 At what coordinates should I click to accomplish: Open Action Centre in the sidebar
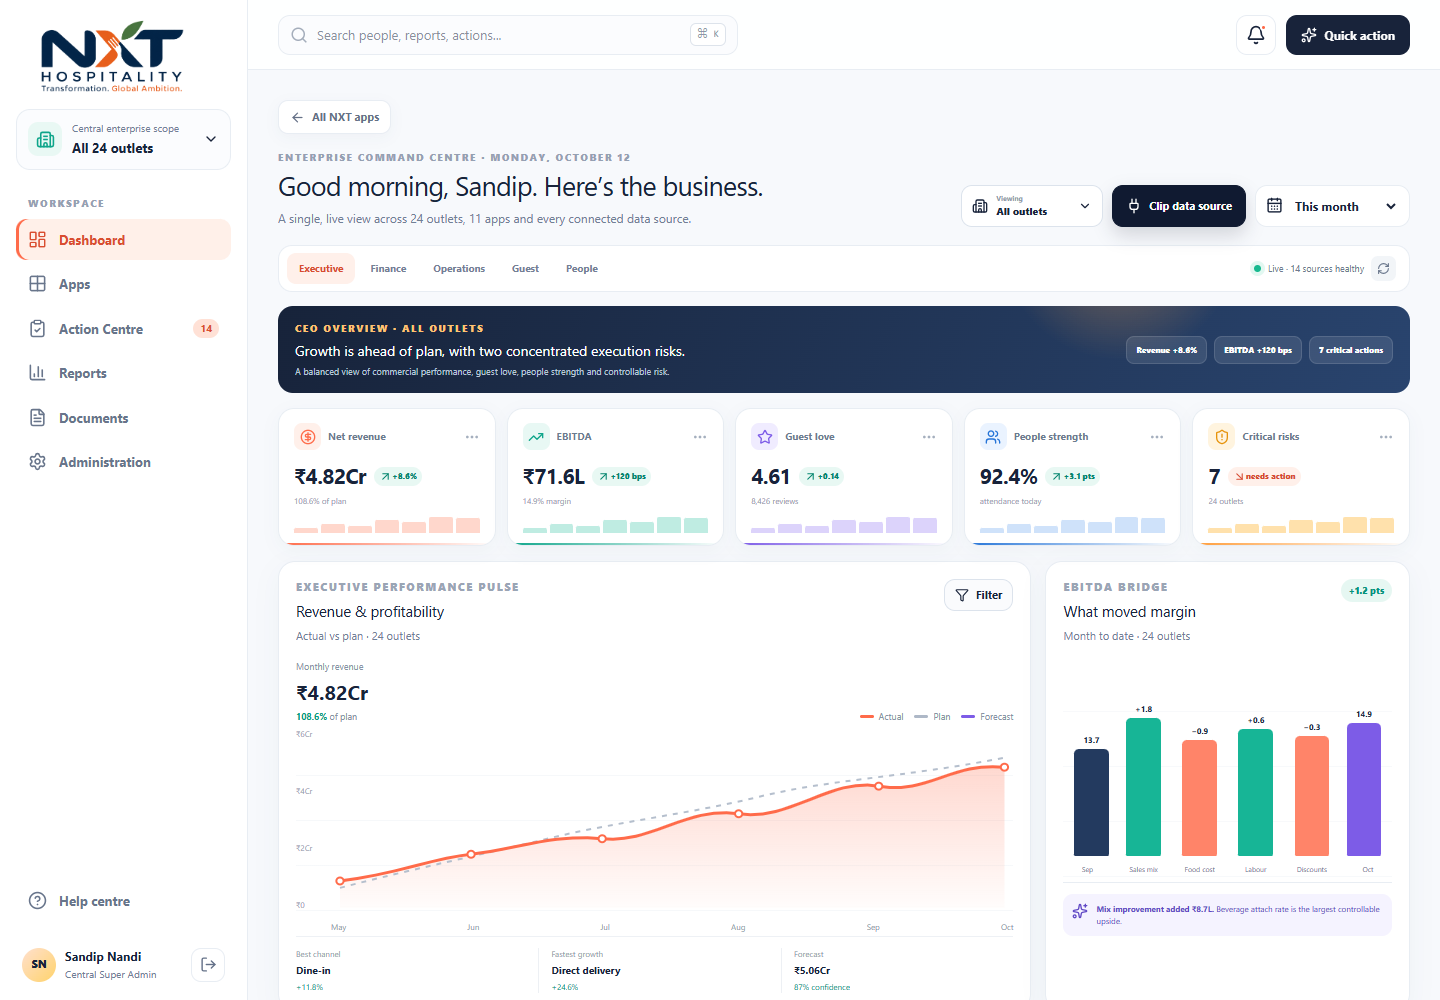coord(123,329)
